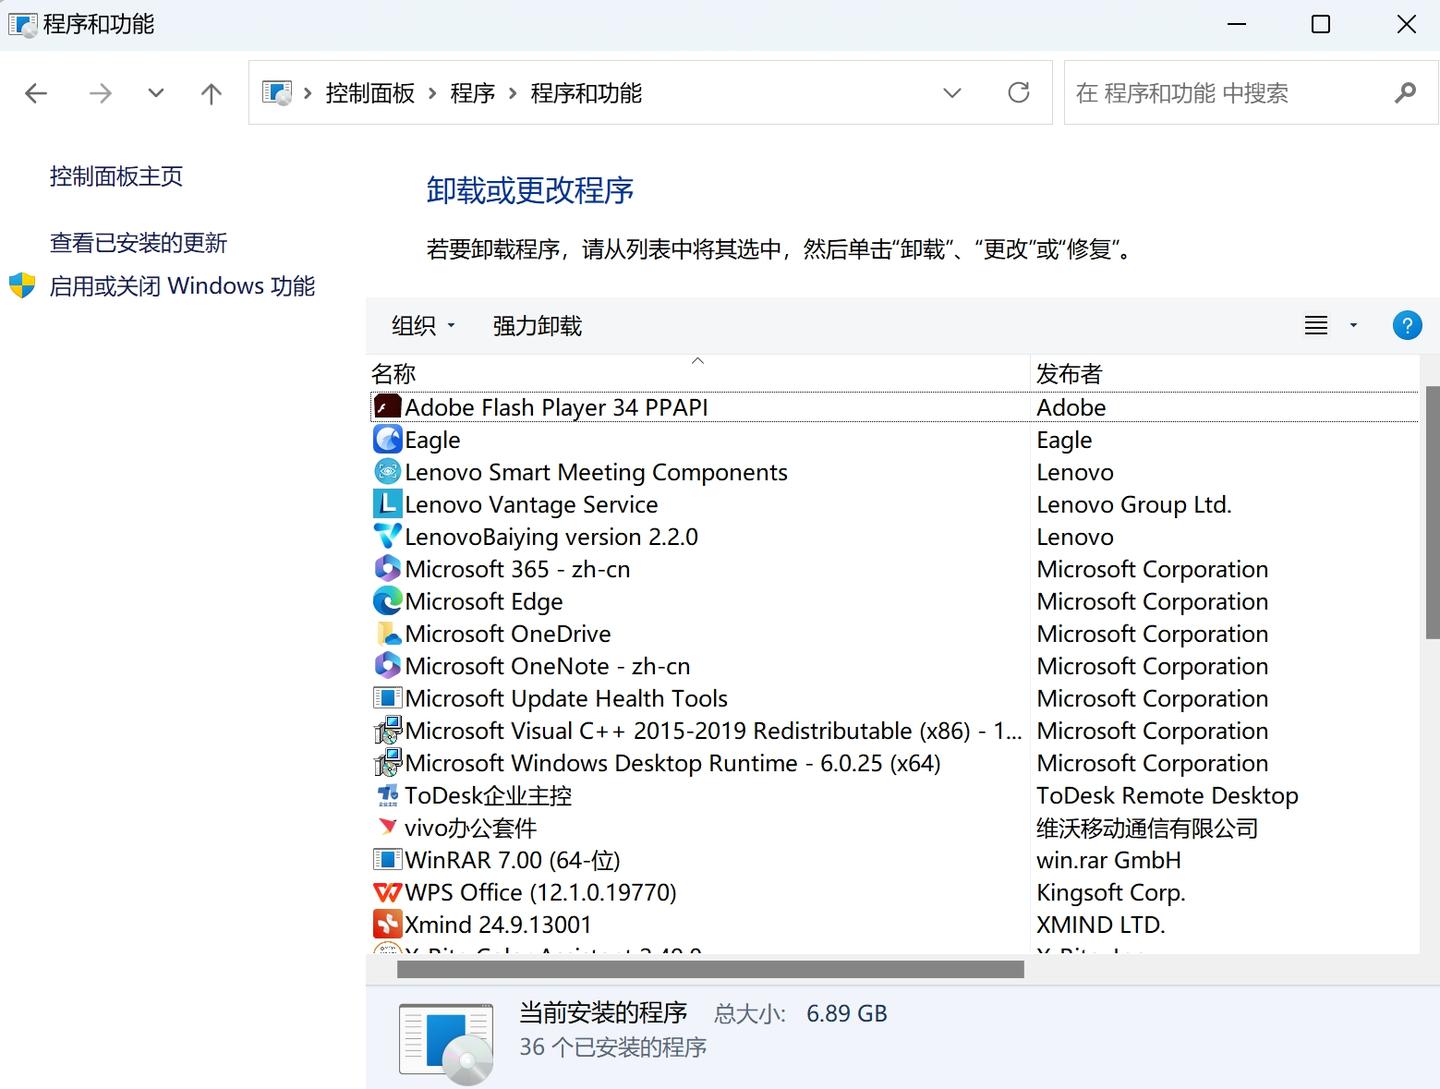Open 查看已安装的更新 link
The image size is (1440, 1089).
coord(139,243)
